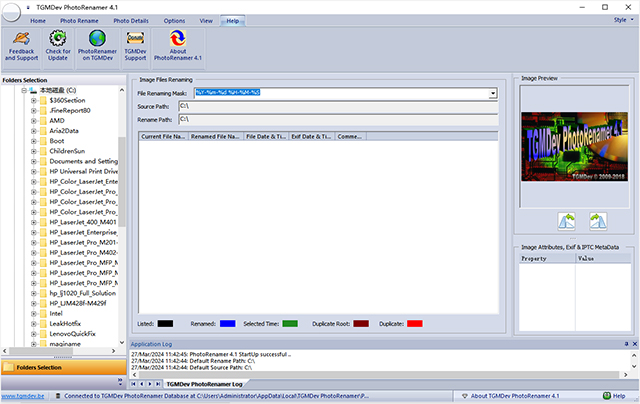Open Feedback and Support
Image resolution: width=640 pixels, height=404 pixels.
coord(21,46)
